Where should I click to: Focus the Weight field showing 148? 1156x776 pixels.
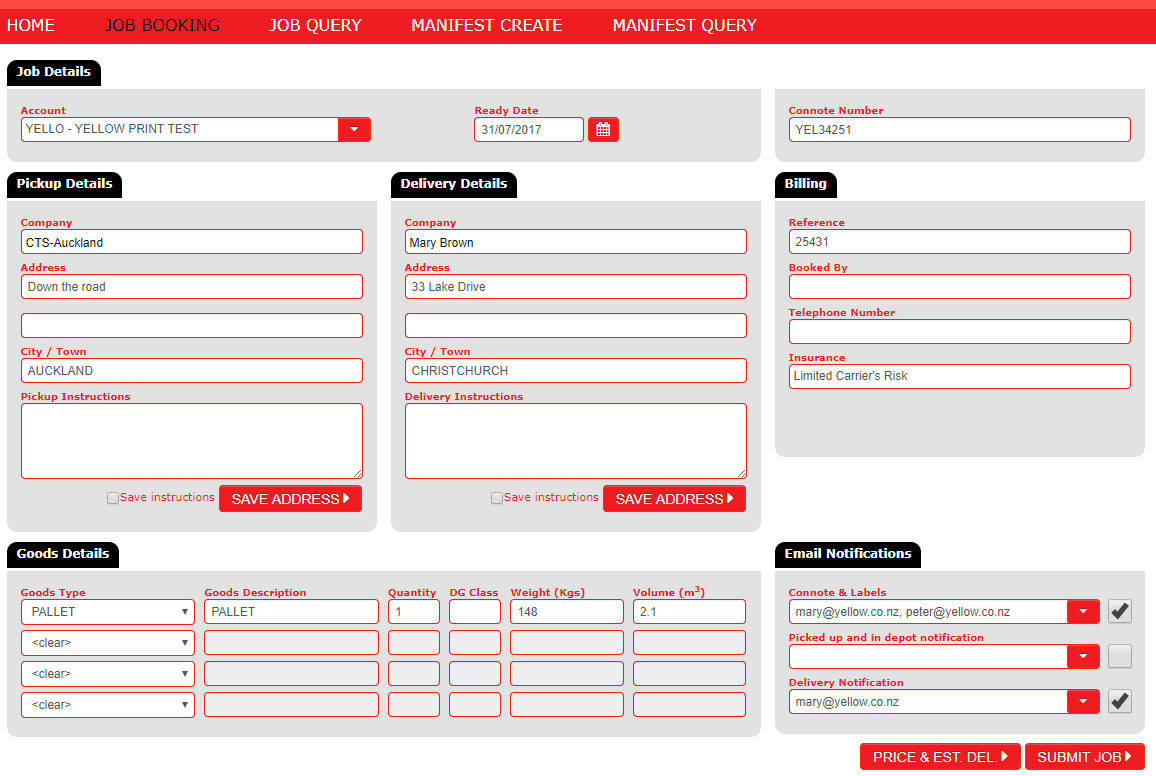coord(567,612)
